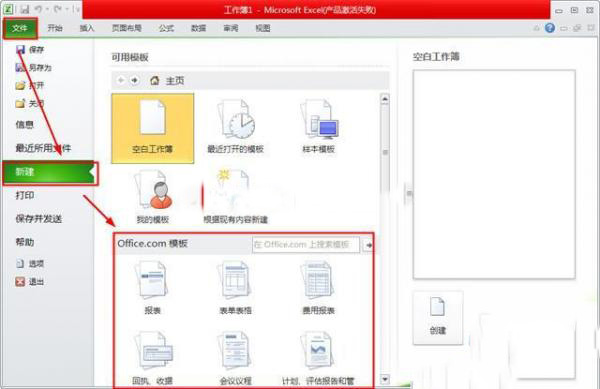The width and height of the screenshot is (600, 389).
Task: Click the redo icon in quick access toolbar
Action: coord(57,9)
